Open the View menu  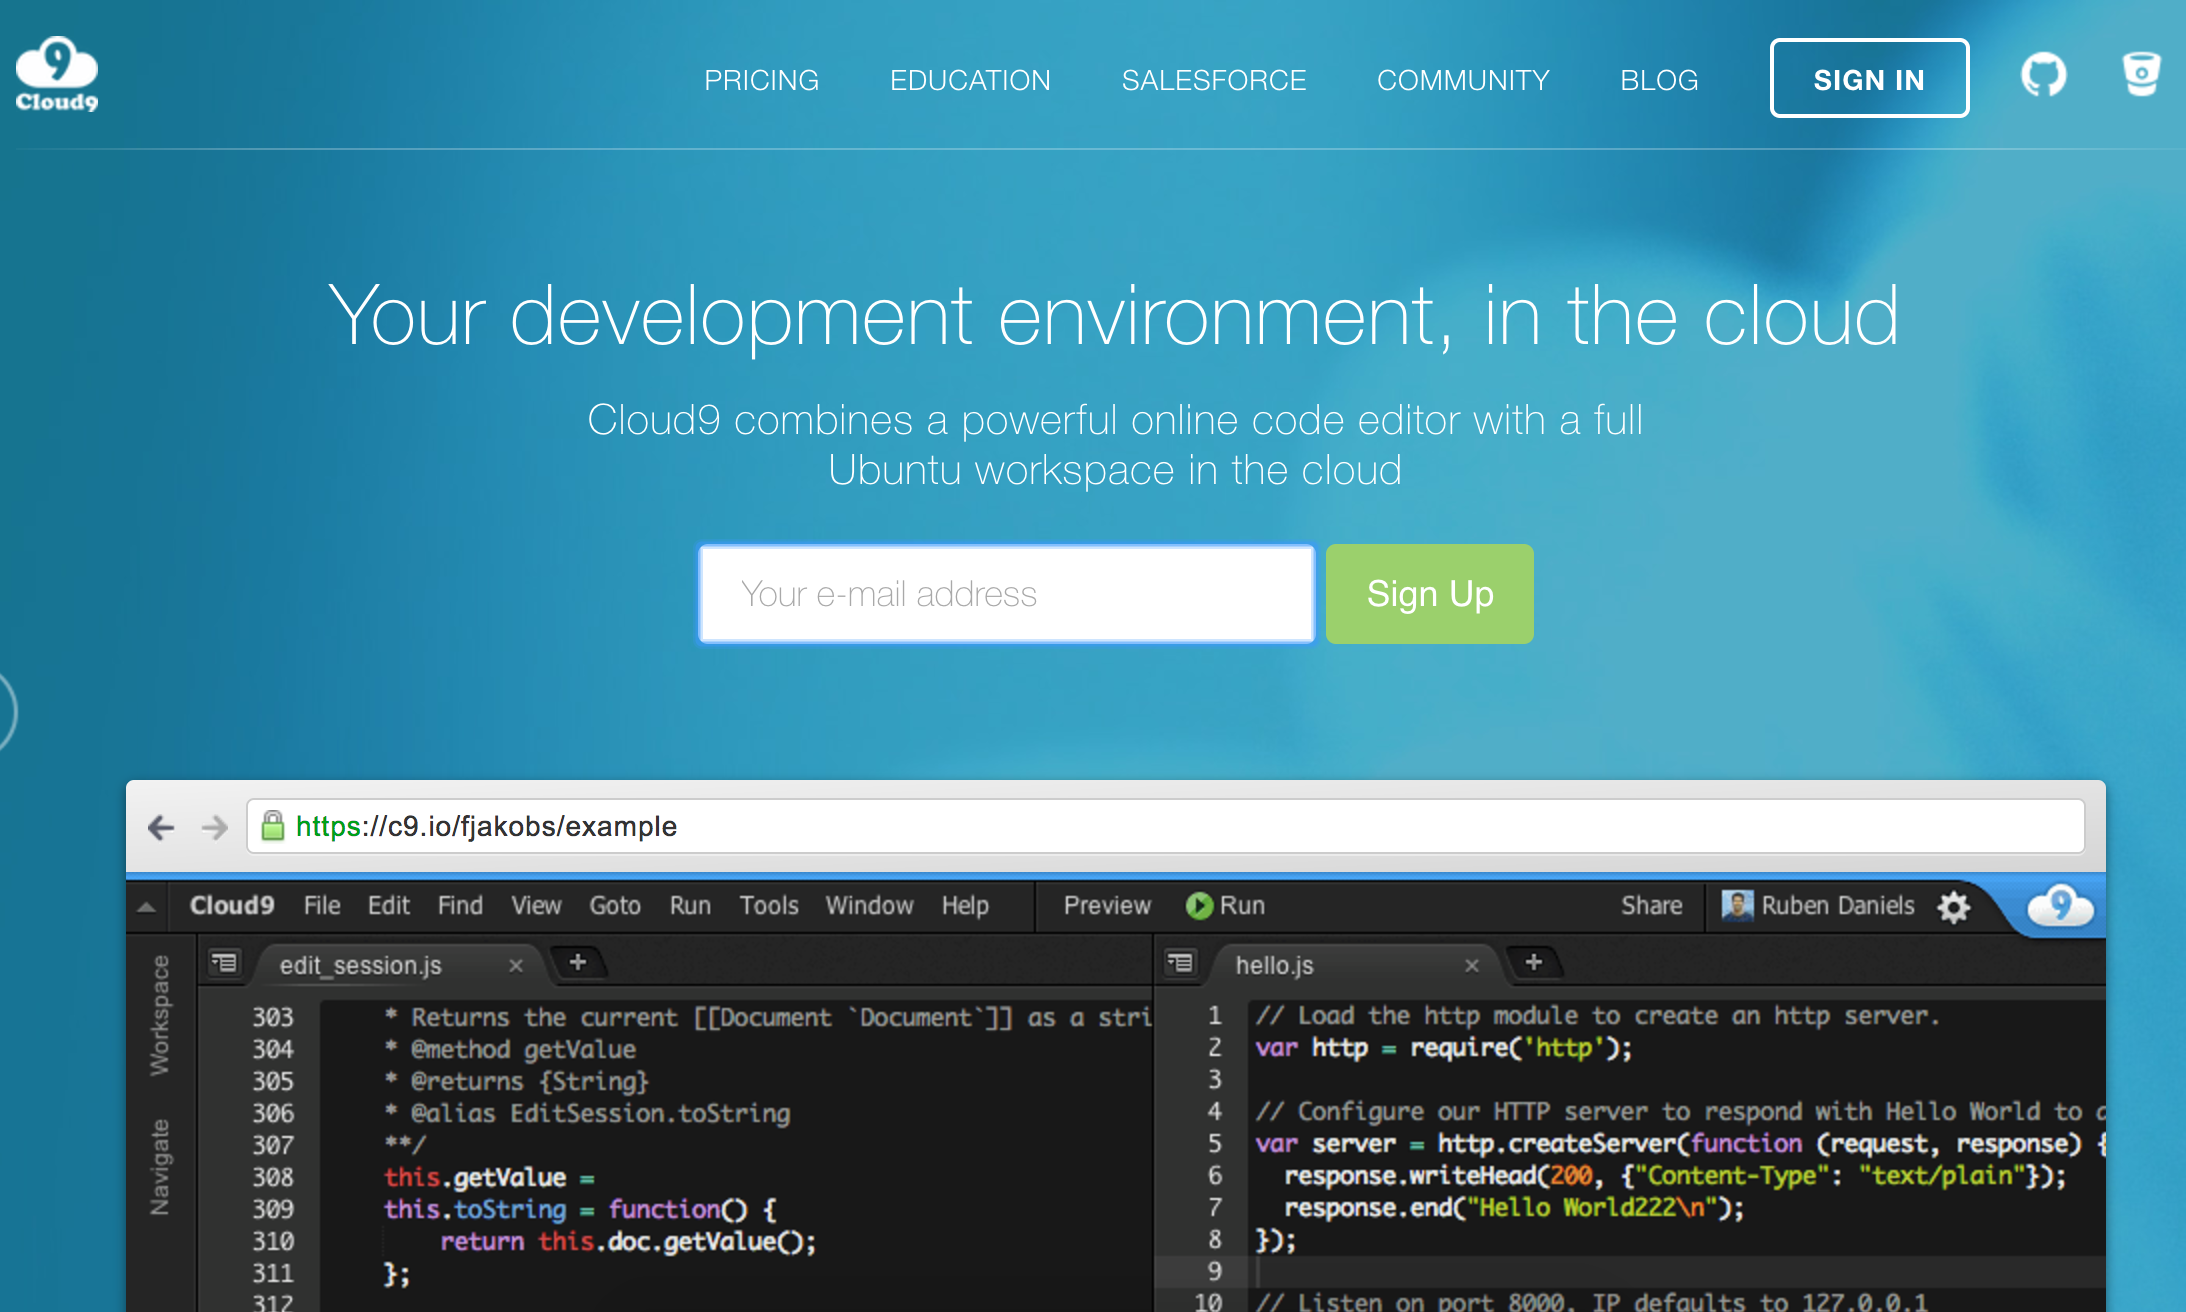pyautogui.click(x=536, y=905)
